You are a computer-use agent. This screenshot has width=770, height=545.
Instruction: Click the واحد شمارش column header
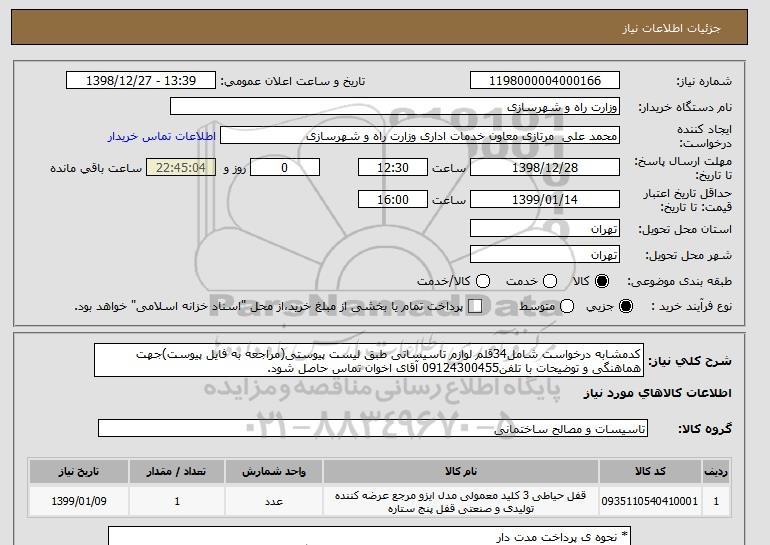274,471
